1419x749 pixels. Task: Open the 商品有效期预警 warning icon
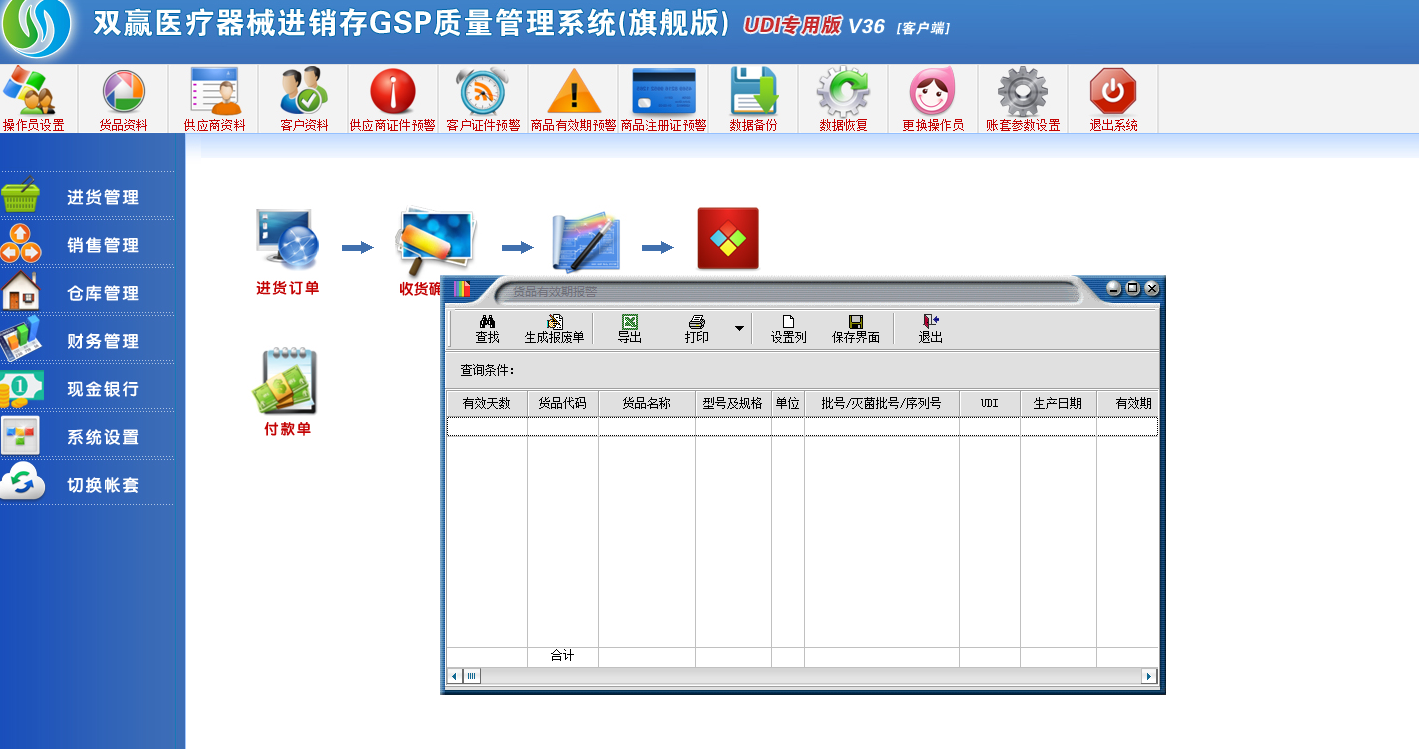click(x=570, y=98)
